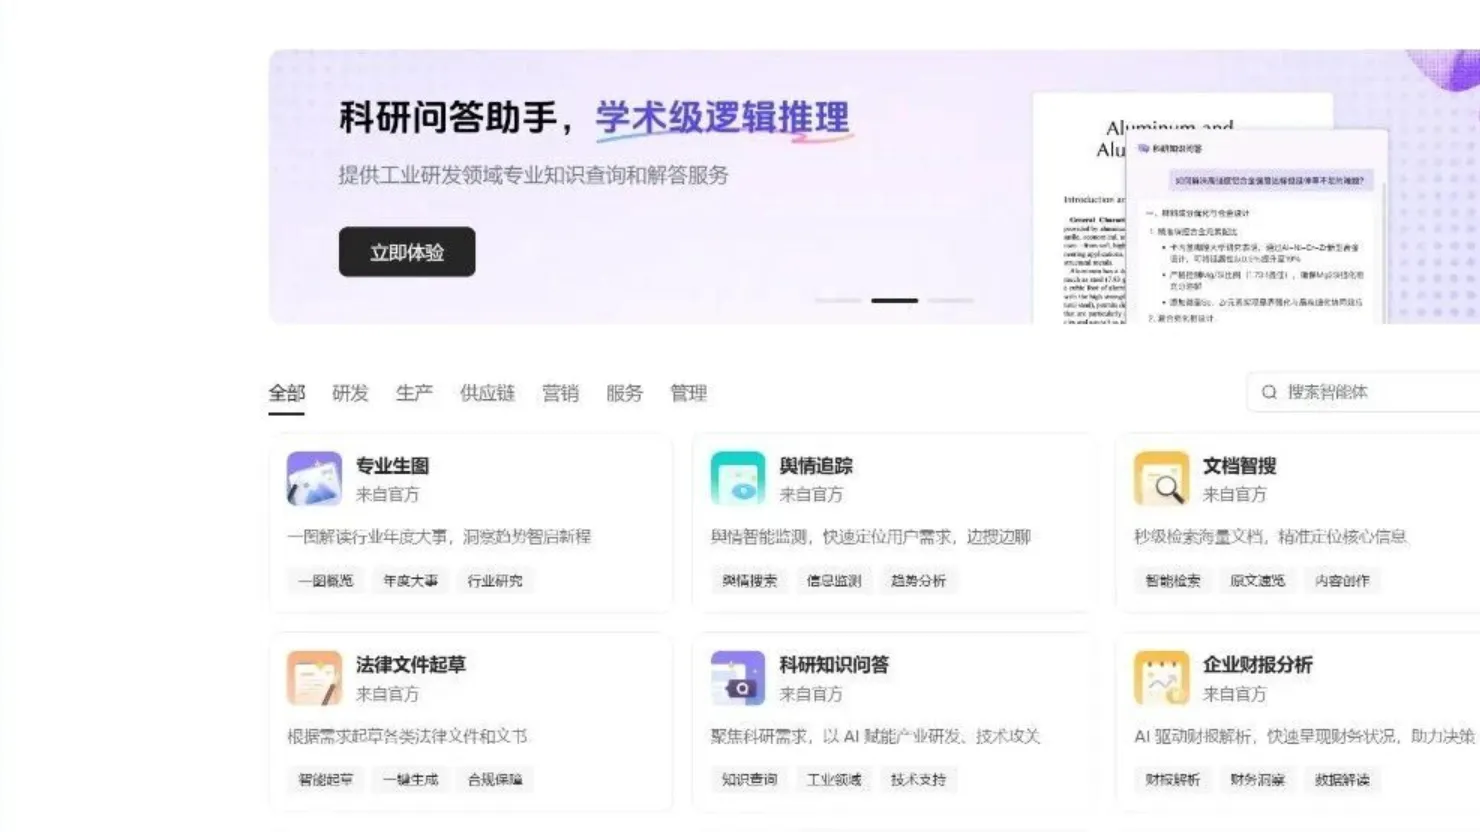
Task: Click the 一键生成 tag
Action: point(410,779)
